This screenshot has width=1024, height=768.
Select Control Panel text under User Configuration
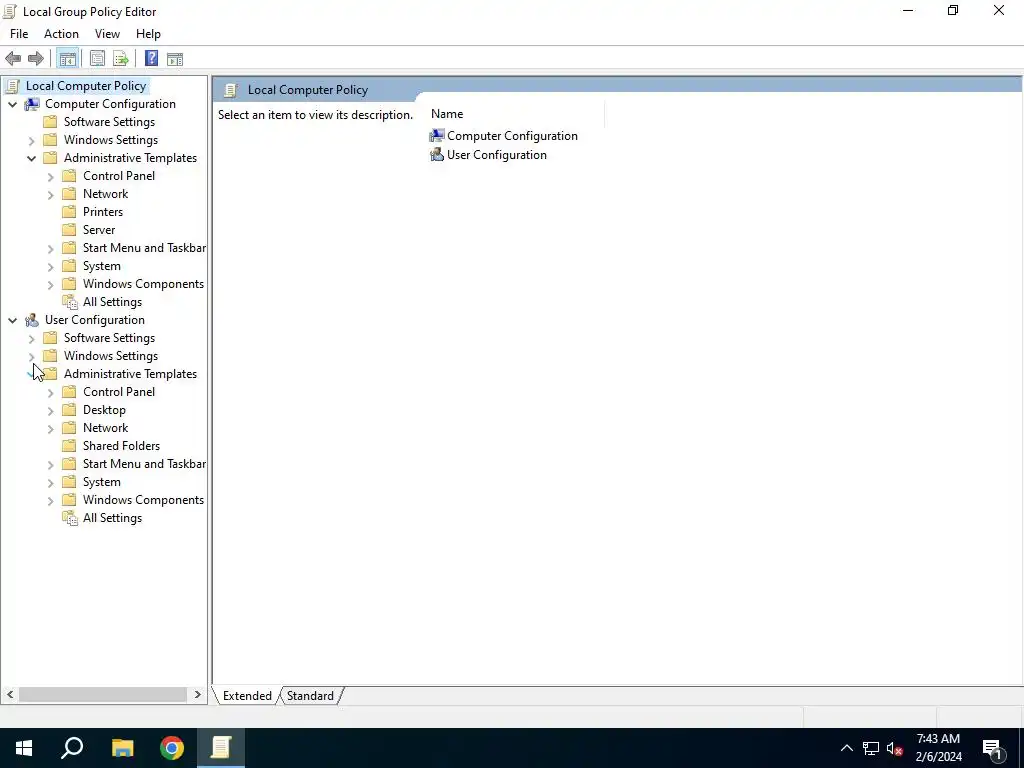coord(119,392)
